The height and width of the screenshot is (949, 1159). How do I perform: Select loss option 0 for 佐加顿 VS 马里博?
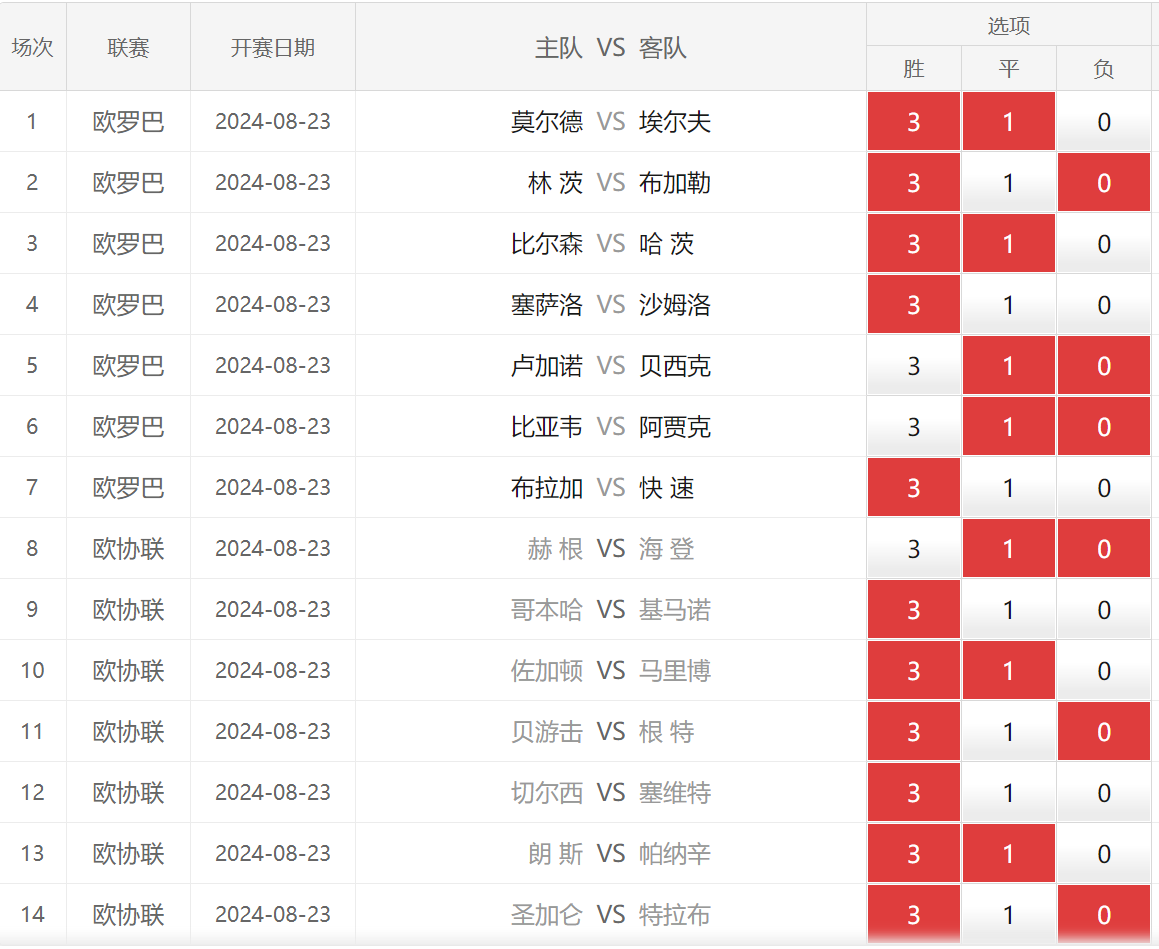(x=1104, y=670)
